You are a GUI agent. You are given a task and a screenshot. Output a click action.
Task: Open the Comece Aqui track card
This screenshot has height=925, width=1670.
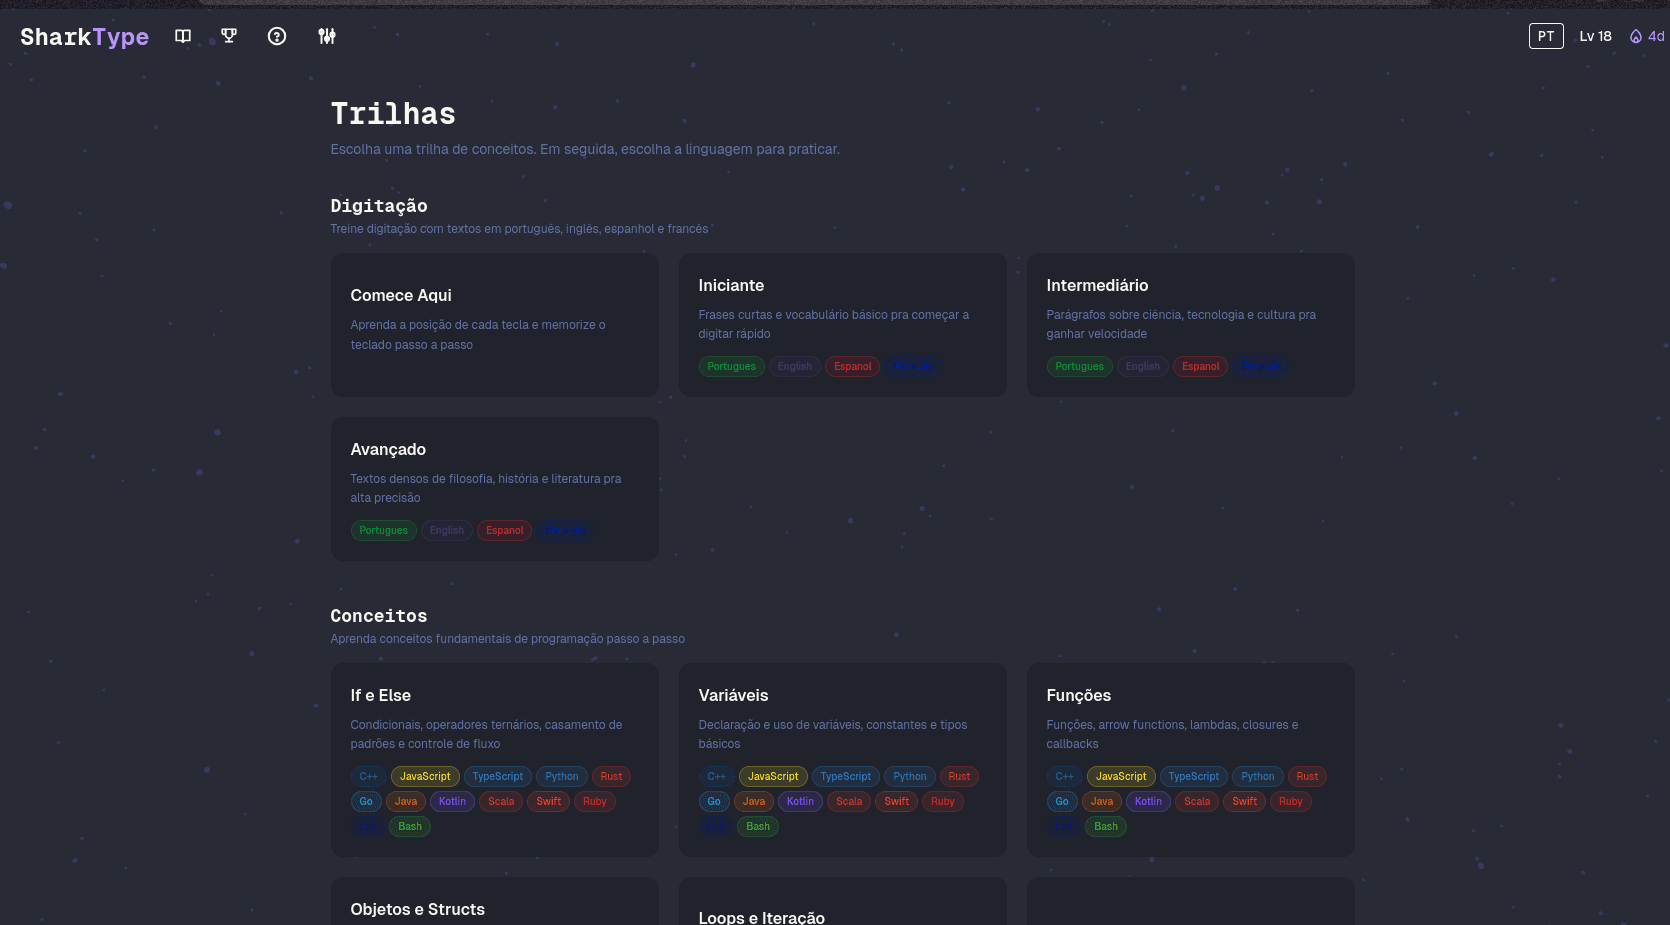pos(494,324)
